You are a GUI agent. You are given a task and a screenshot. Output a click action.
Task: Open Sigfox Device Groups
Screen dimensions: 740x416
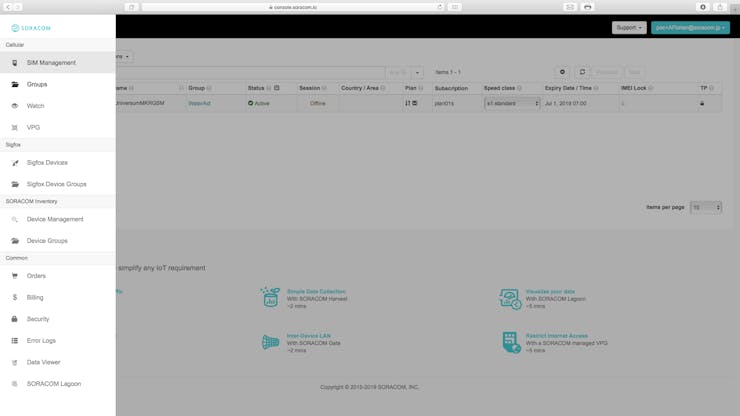58,184
